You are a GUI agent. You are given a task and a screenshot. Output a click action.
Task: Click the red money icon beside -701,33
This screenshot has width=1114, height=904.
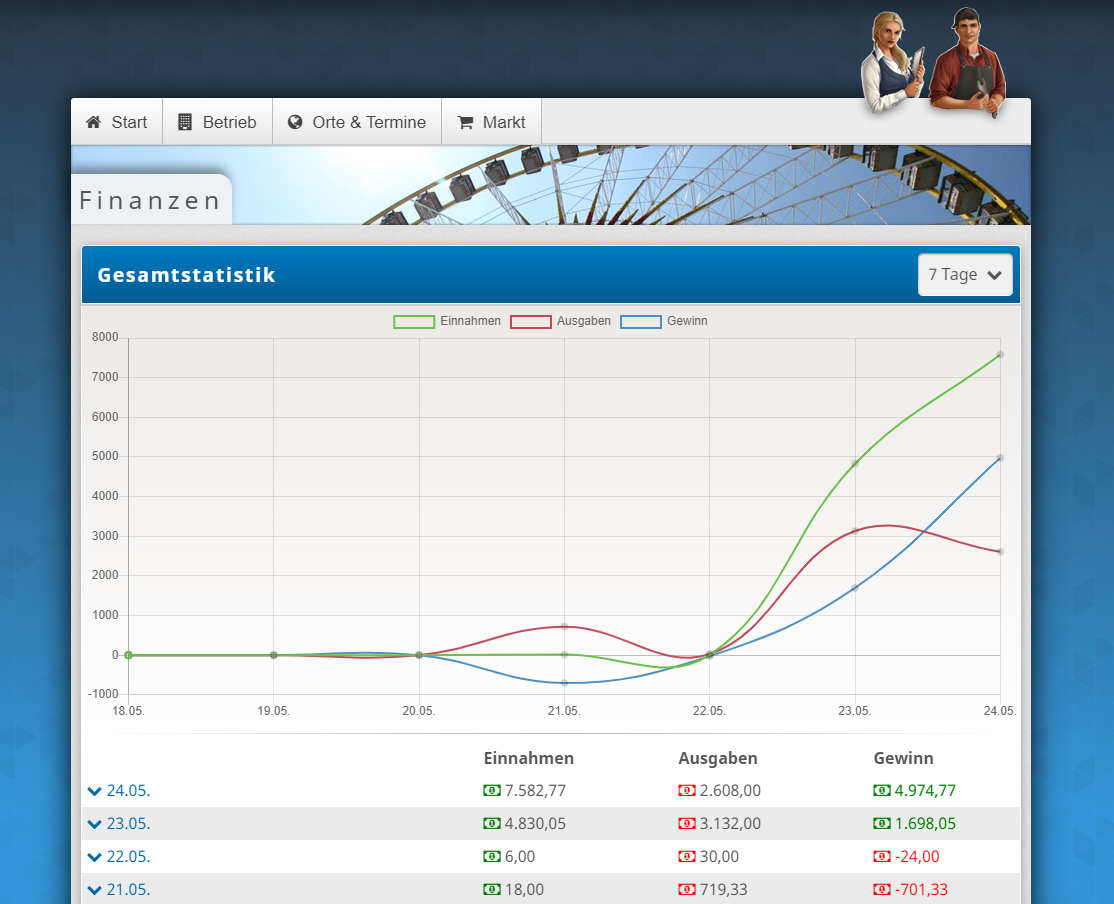point(882,889)
